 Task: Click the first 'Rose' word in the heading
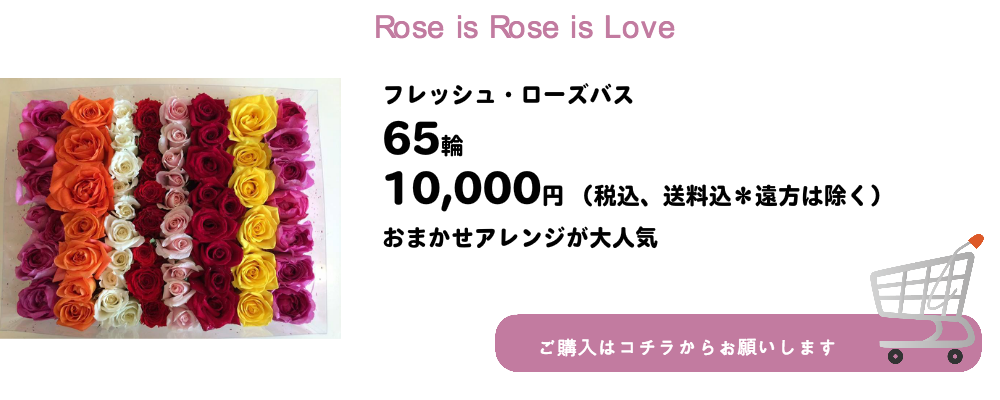click(405, 28)
